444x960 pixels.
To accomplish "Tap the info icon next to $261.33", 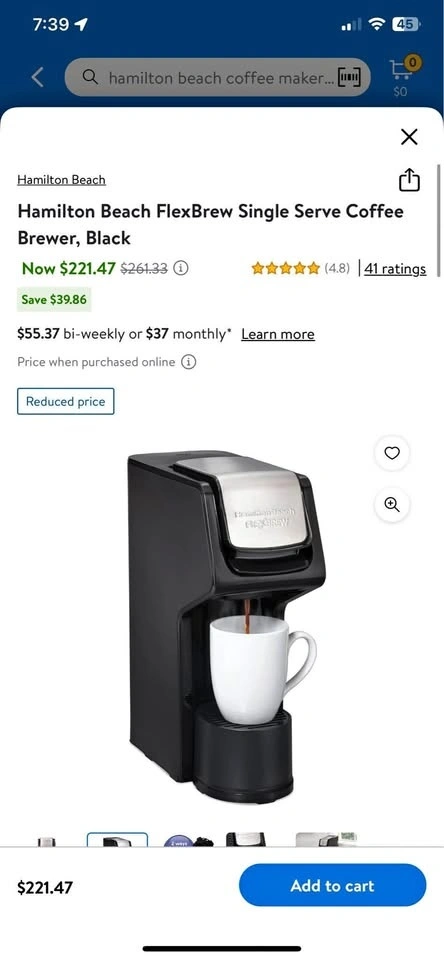I will coord(181,268).
